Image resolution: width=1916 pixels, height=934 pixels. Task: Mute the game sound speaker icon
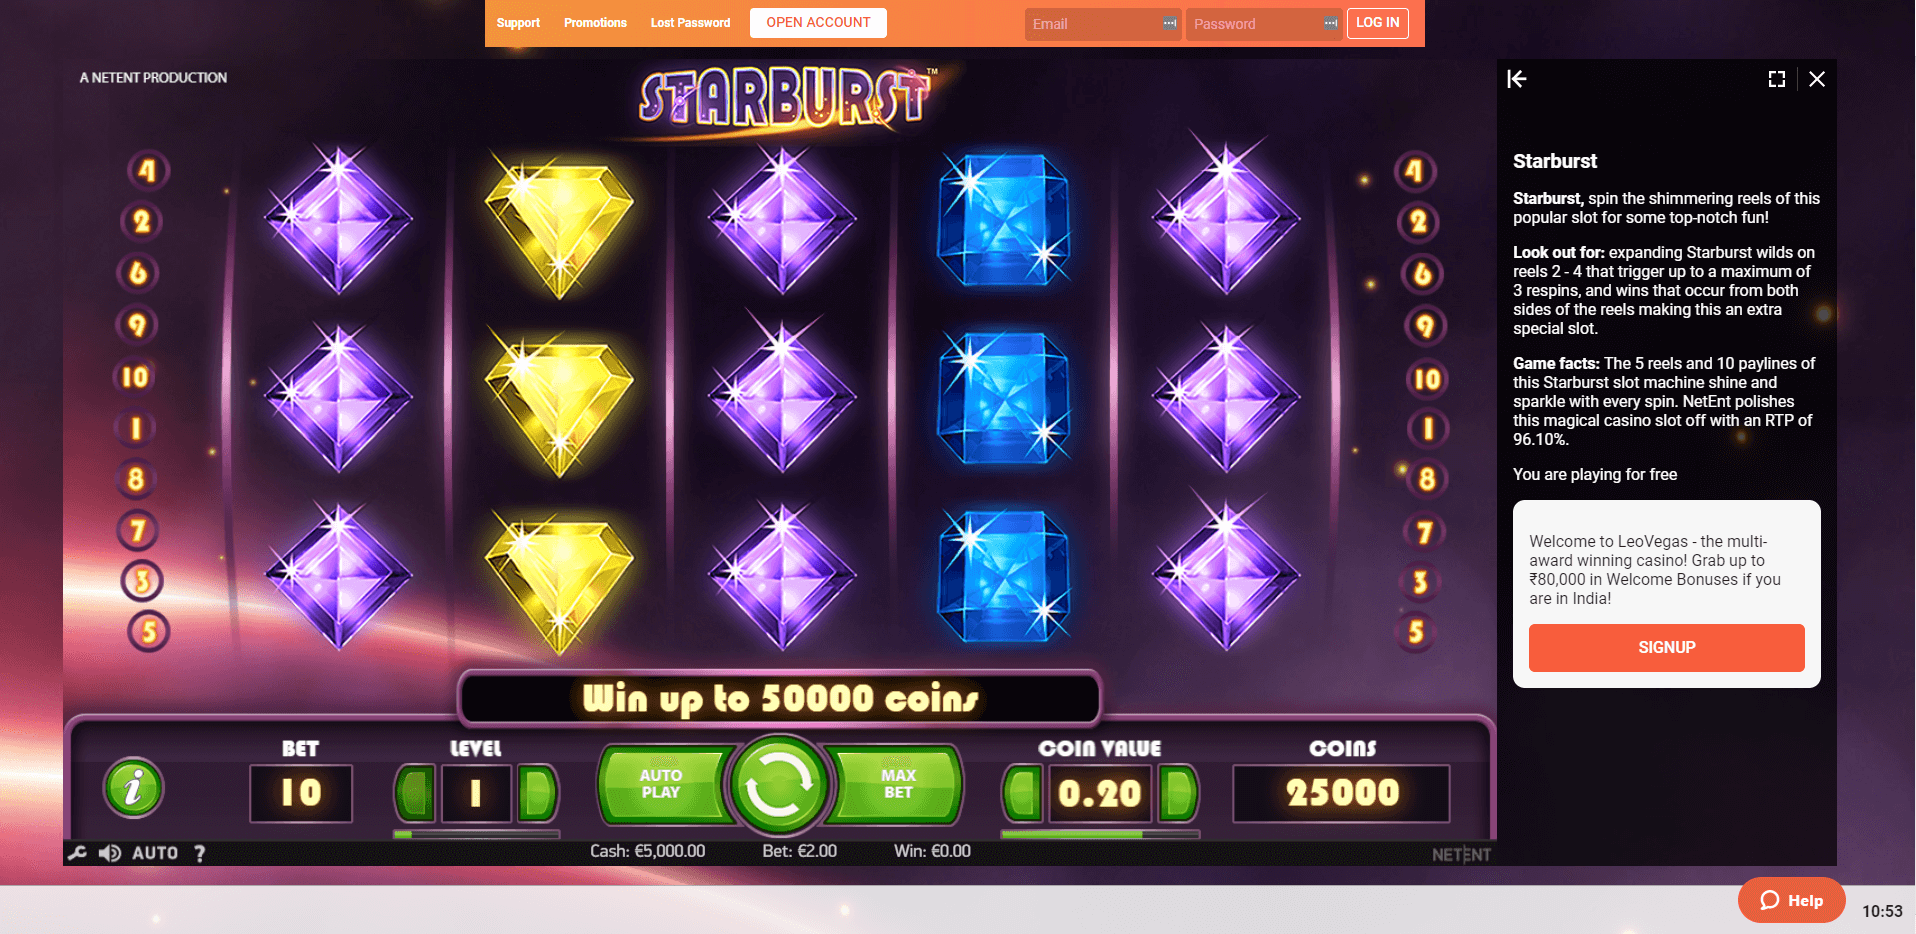110,853
